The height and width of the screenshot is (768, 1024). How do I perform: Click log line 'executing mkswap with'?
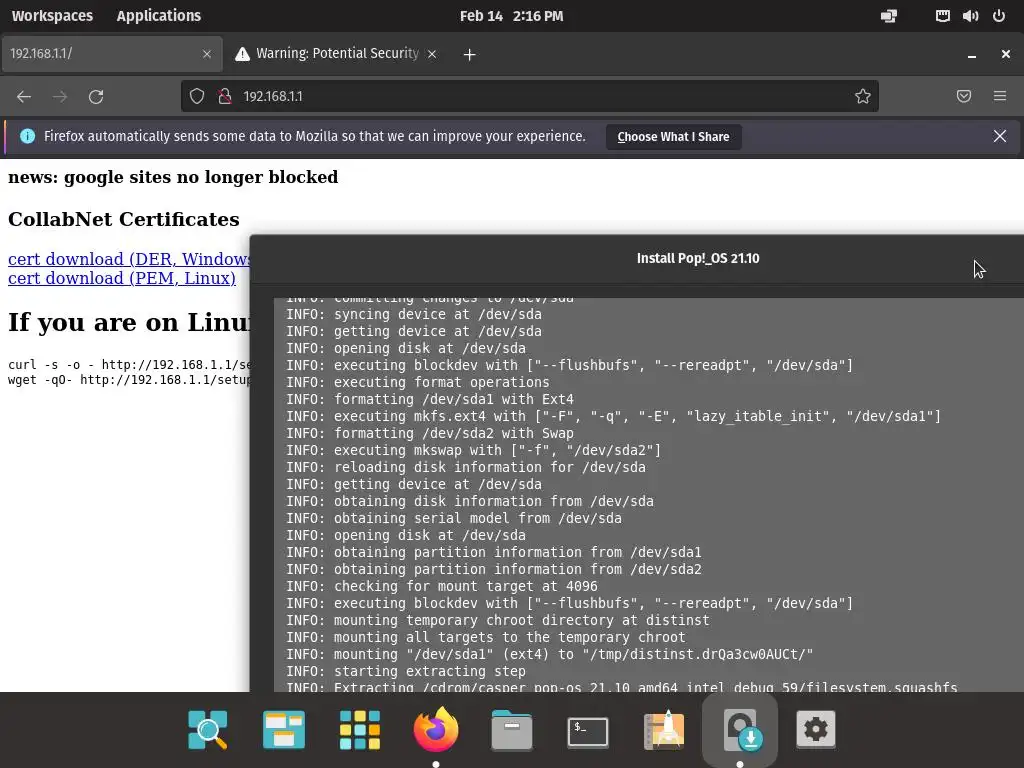coord(473,450)
